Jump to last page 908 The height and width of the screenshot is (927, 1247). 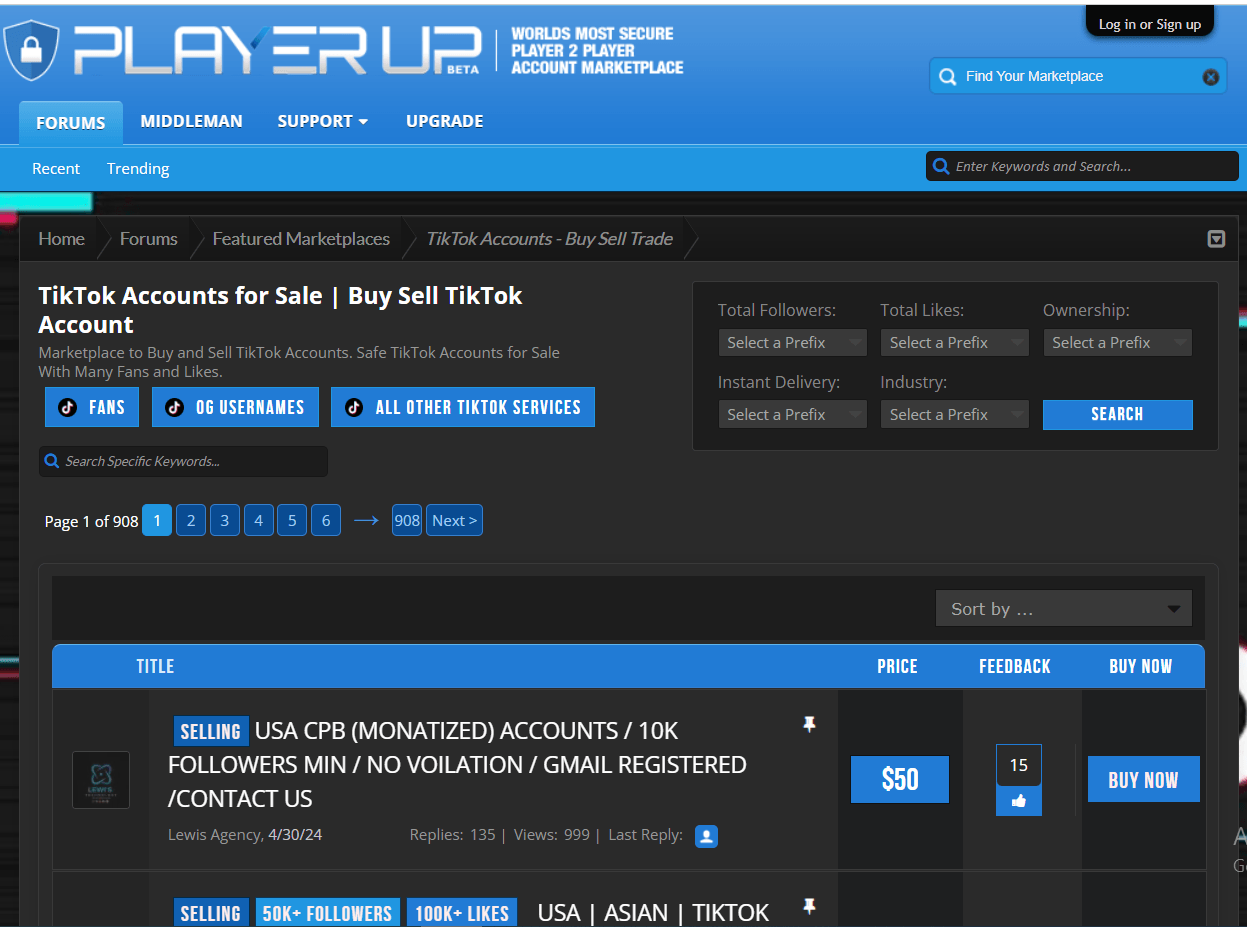(407, 520)
